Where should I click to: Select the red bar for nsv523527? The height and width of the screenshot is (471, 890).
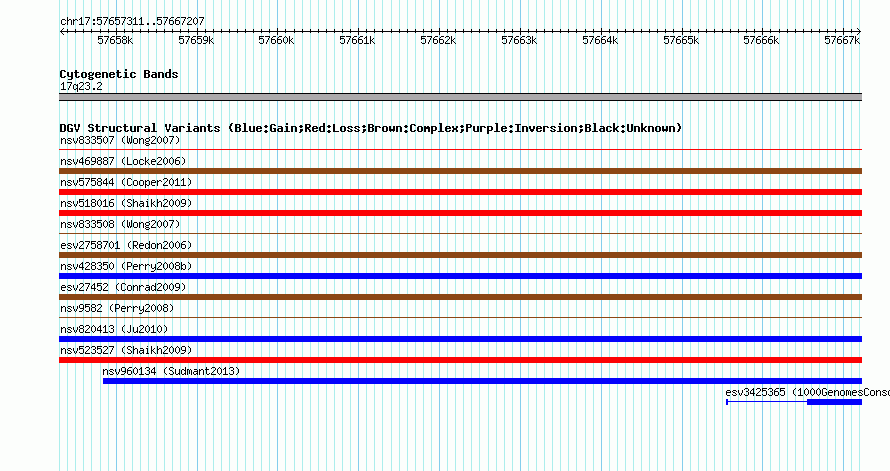pos(460,360)
